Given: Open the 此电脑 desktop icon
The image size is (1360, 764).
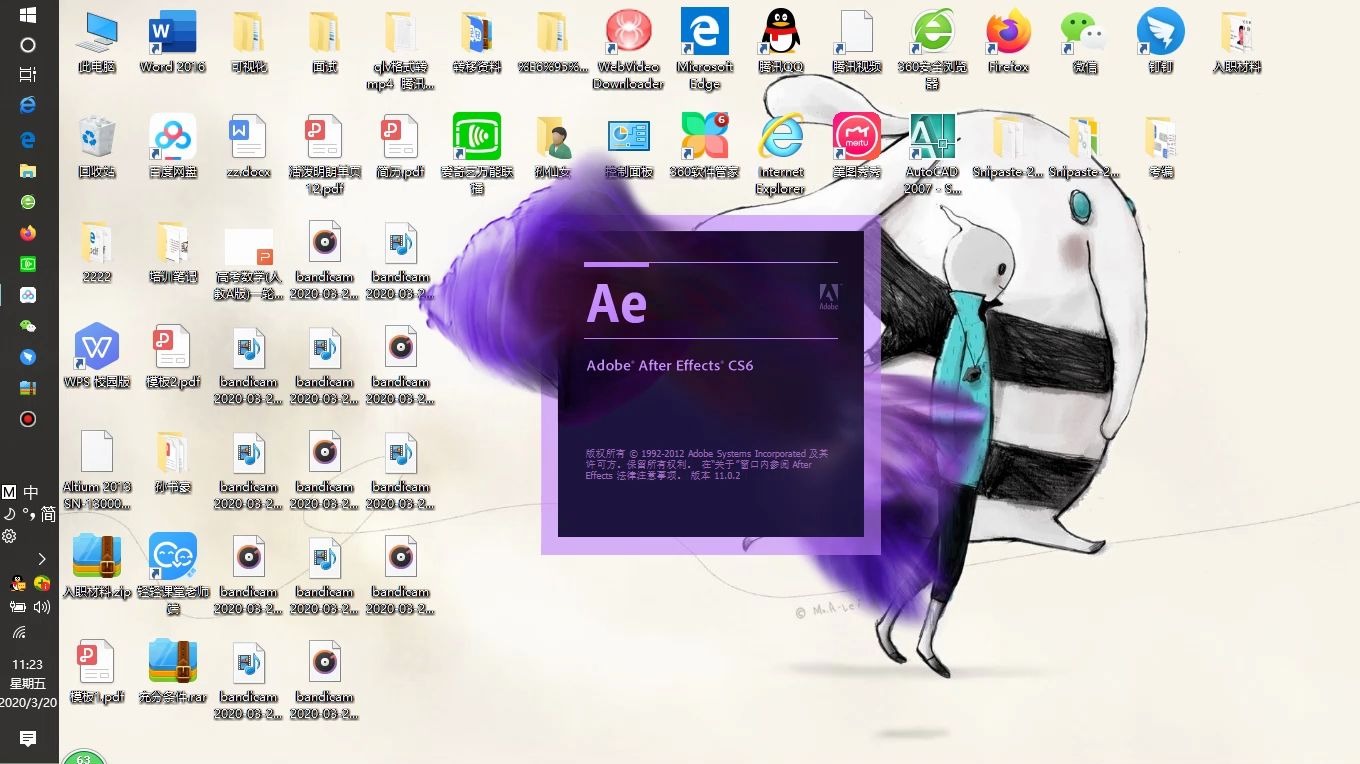Looking at the screenshot, I should pos(97,43).
